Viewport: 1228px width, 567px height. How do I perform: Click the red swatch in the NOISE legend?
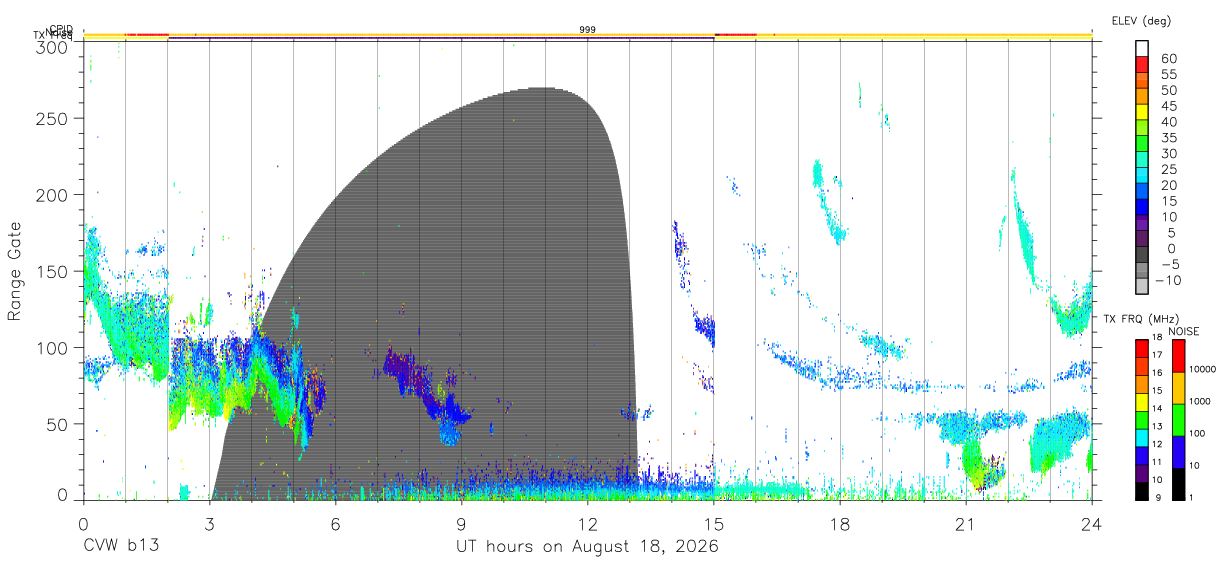[1179, 356]
